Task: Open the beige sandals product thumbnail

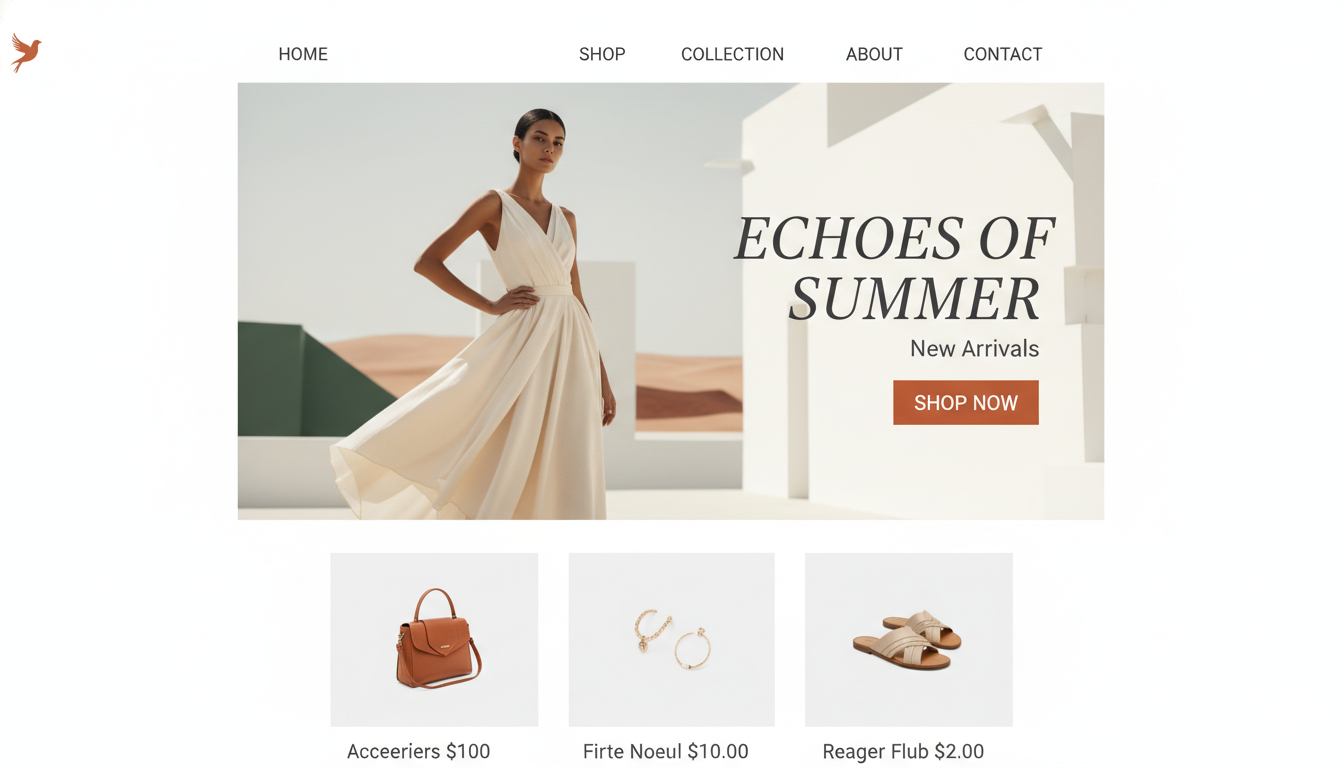Action: point(909,640)
